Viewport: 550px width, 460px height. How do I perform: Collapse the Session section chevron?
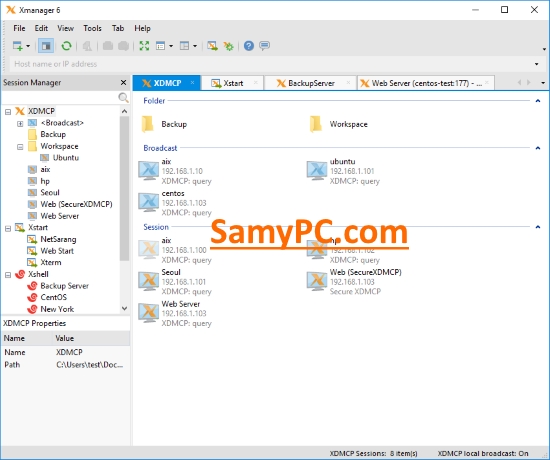(x=538, y=227)
